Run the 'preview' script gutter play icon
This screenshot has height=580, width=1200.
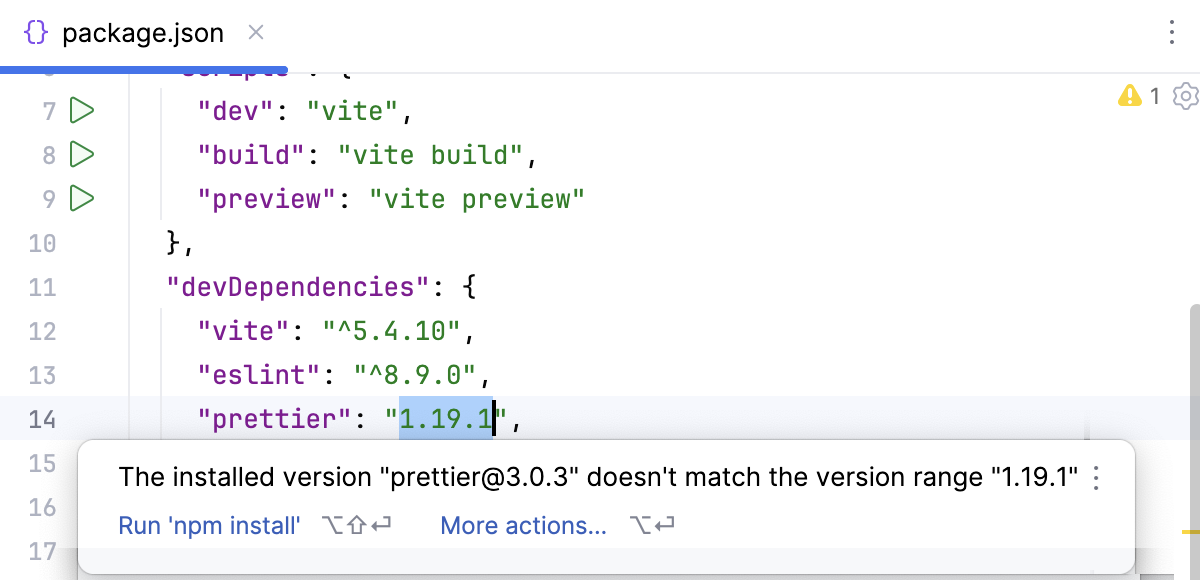(79, 198)
